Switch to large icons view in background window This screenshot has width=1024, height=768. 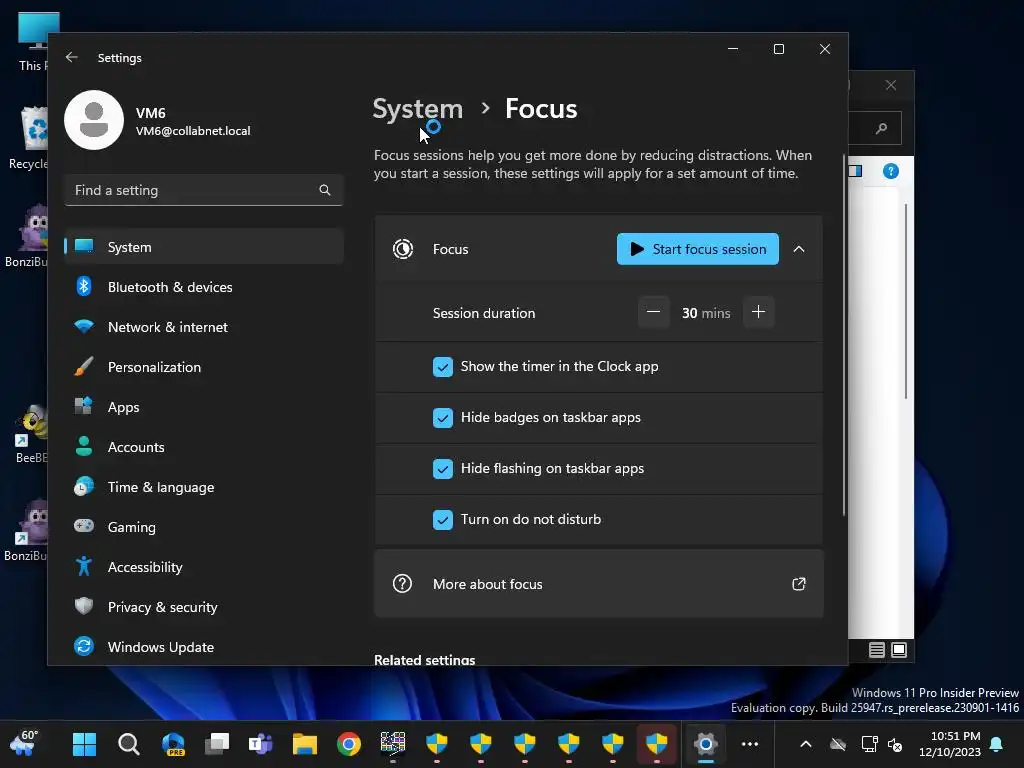(899, 650)
